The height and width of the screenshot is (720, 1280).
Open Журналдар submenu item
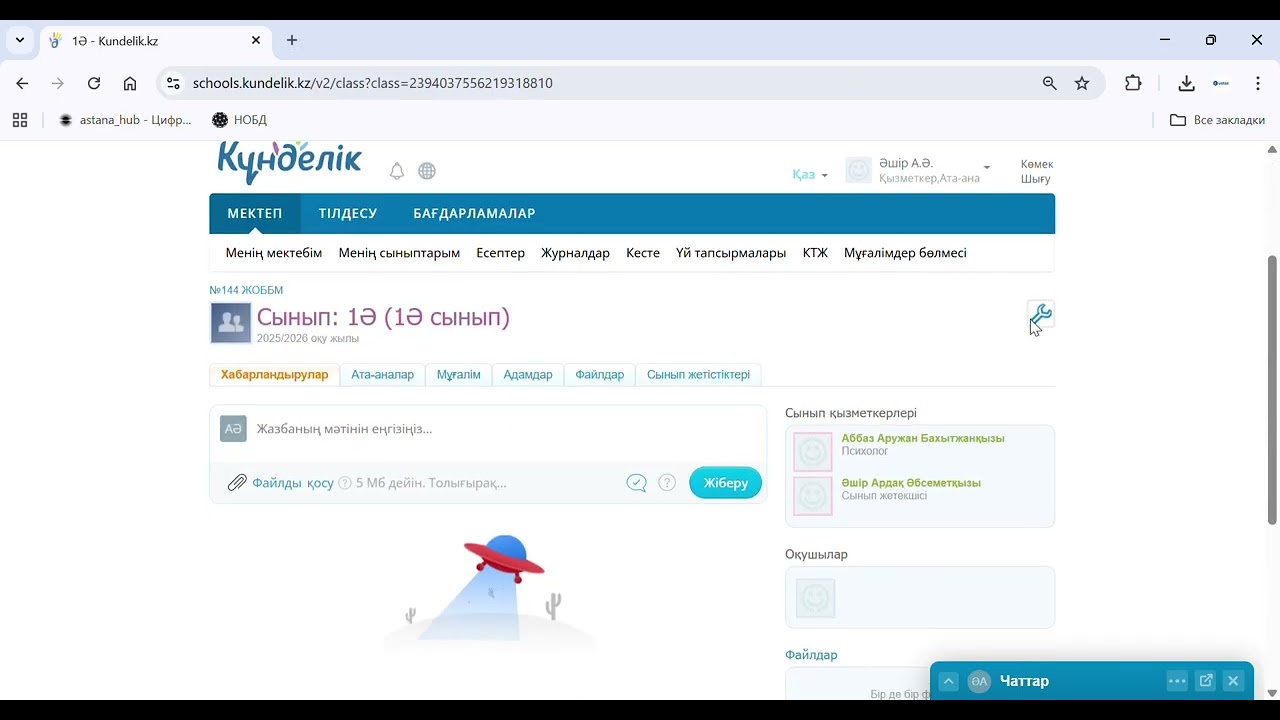coord(575,253)
